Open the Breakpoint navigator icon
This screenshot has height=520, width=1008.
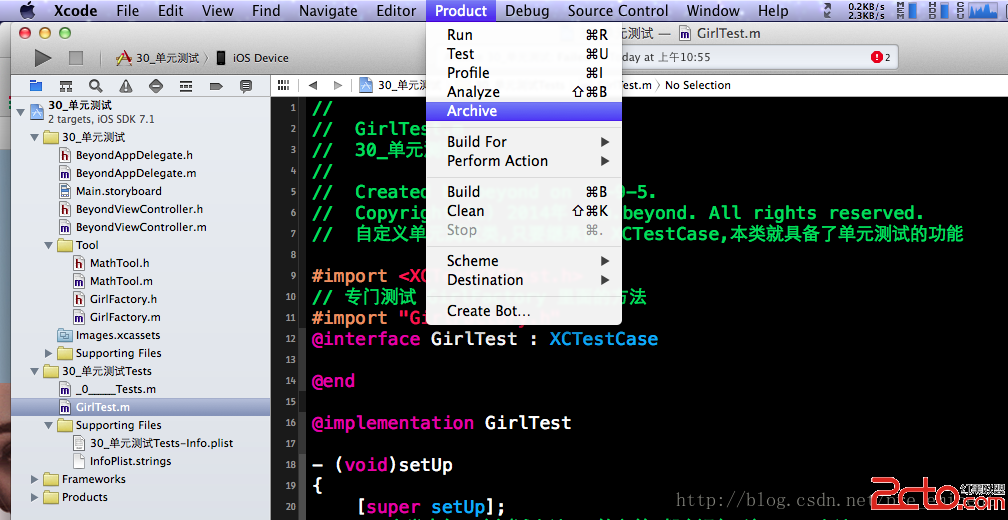click(x=216, y=86)
